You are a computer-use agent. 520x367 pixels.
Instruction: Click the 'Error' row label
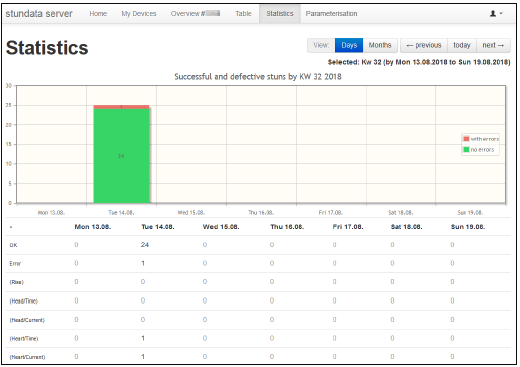coord(15,264)
